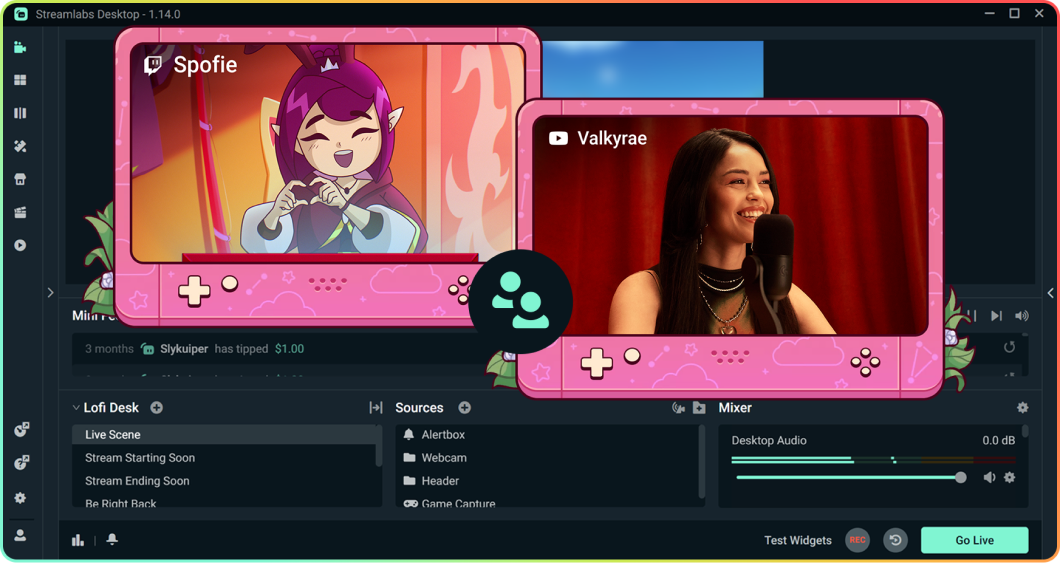
Task: Open the App Store storefront icon
Action: coord(20,179)
